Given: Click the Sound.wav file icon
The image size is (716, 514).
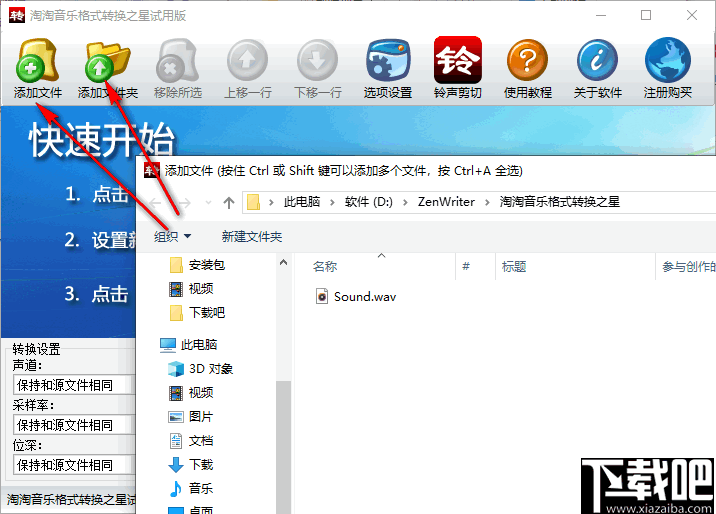Looking at the screenshot, I should pos(322,297).
